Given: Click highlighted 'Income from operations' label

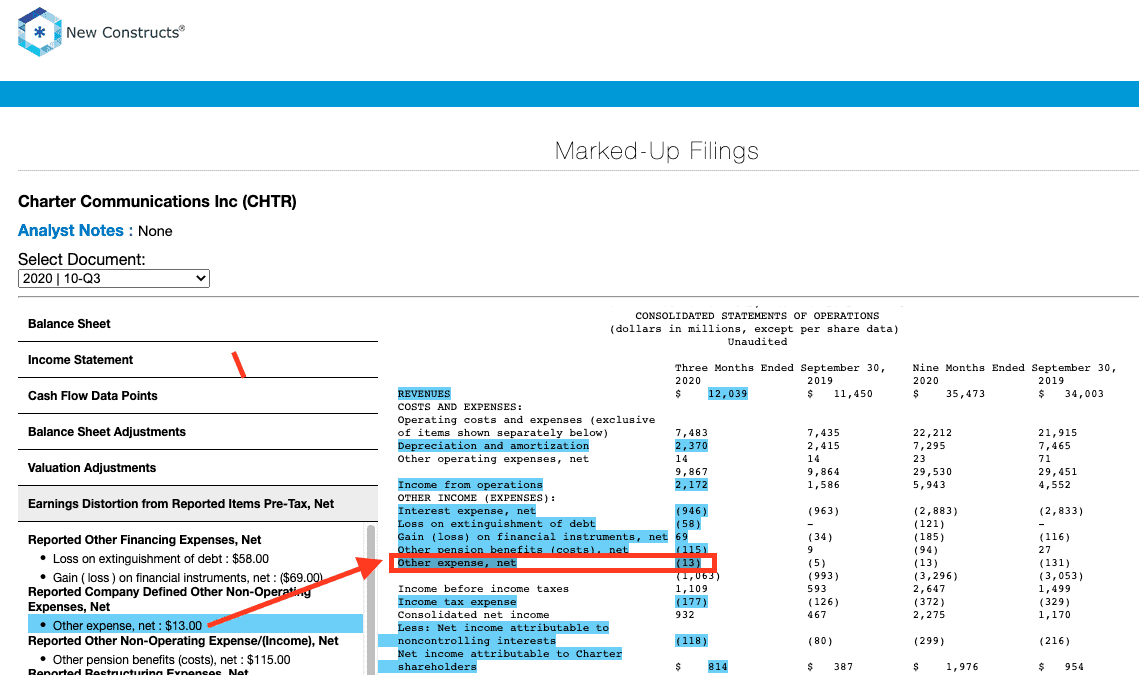Looking at the screenshot, I should click(470, 485).
